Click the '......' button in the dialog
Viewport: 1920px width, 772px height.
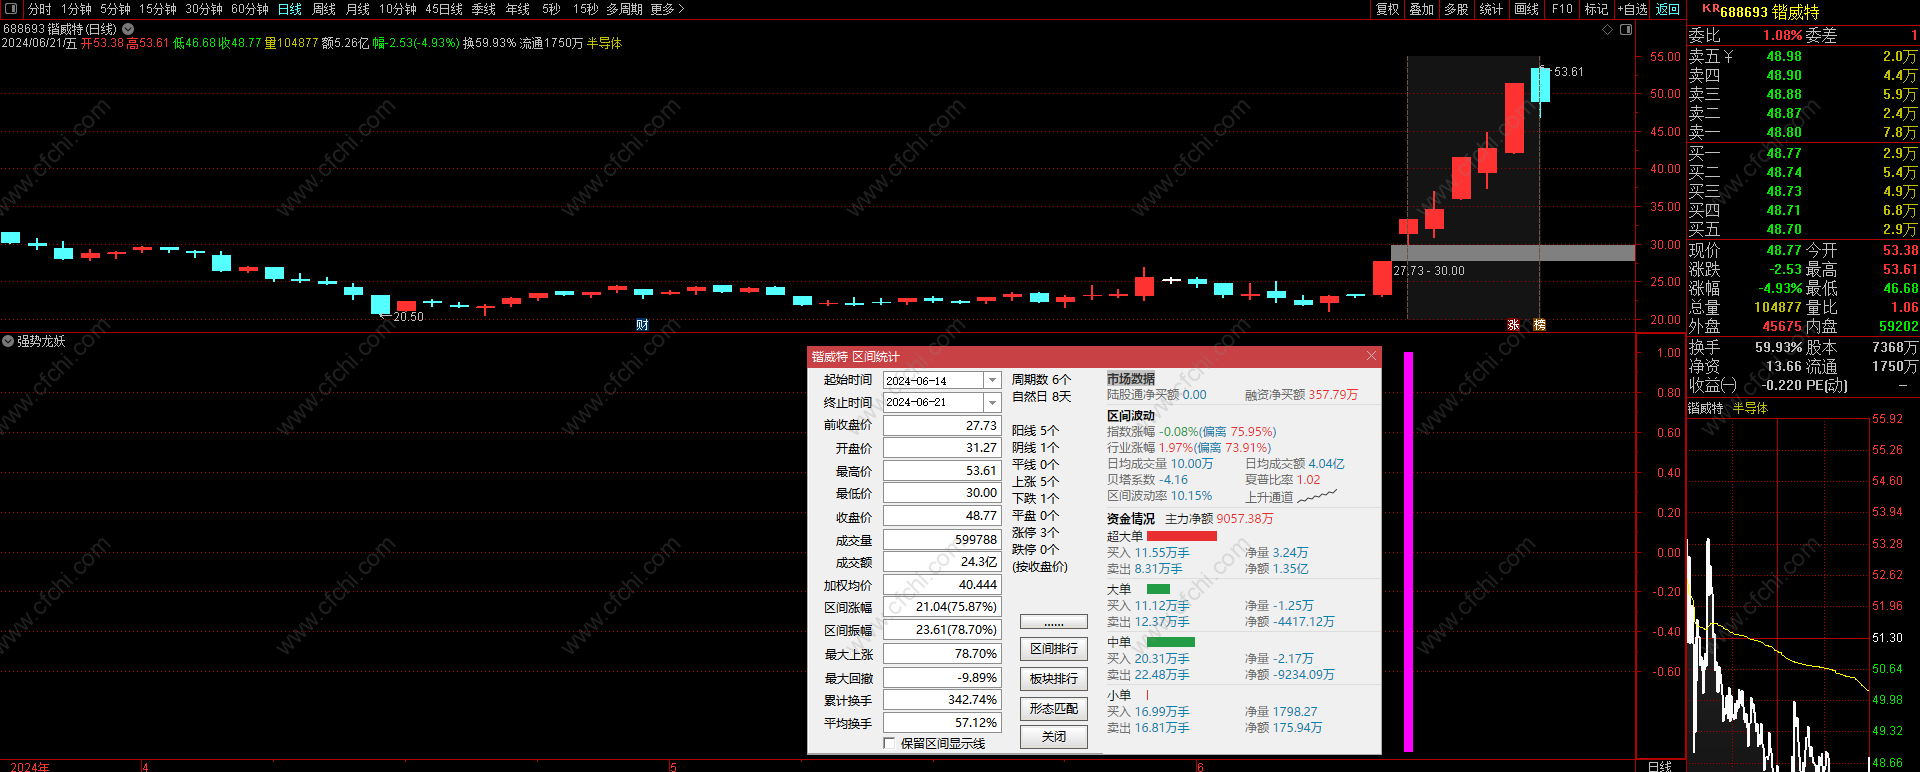[x=1053, y=622]
